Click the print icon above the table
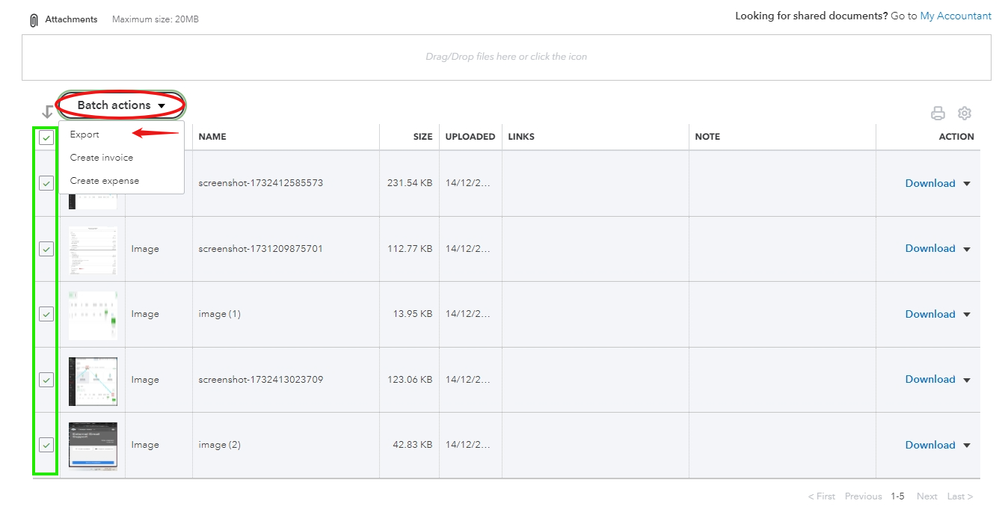 tap(937, 113)
